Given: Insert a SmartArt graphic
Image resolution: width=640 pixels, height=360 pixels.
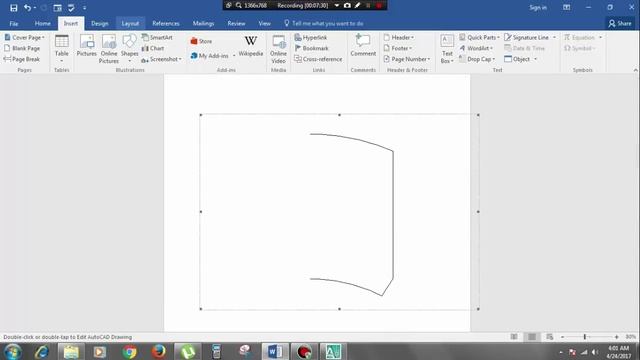Looking at the screenshot, I should click(x=157, y=37).
